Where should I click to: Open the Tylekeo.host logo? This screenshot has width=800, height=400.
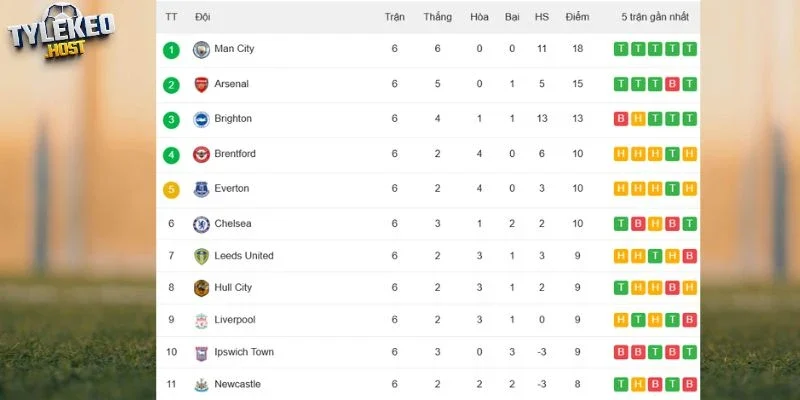(x=61, y=32)
